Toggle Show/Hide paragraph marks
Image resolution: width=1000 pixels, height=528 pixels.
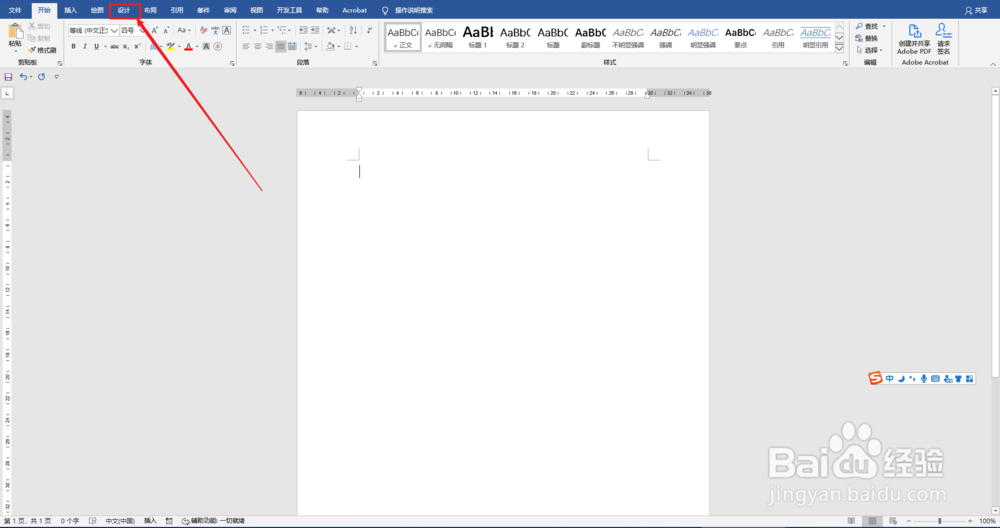(369, 30)
